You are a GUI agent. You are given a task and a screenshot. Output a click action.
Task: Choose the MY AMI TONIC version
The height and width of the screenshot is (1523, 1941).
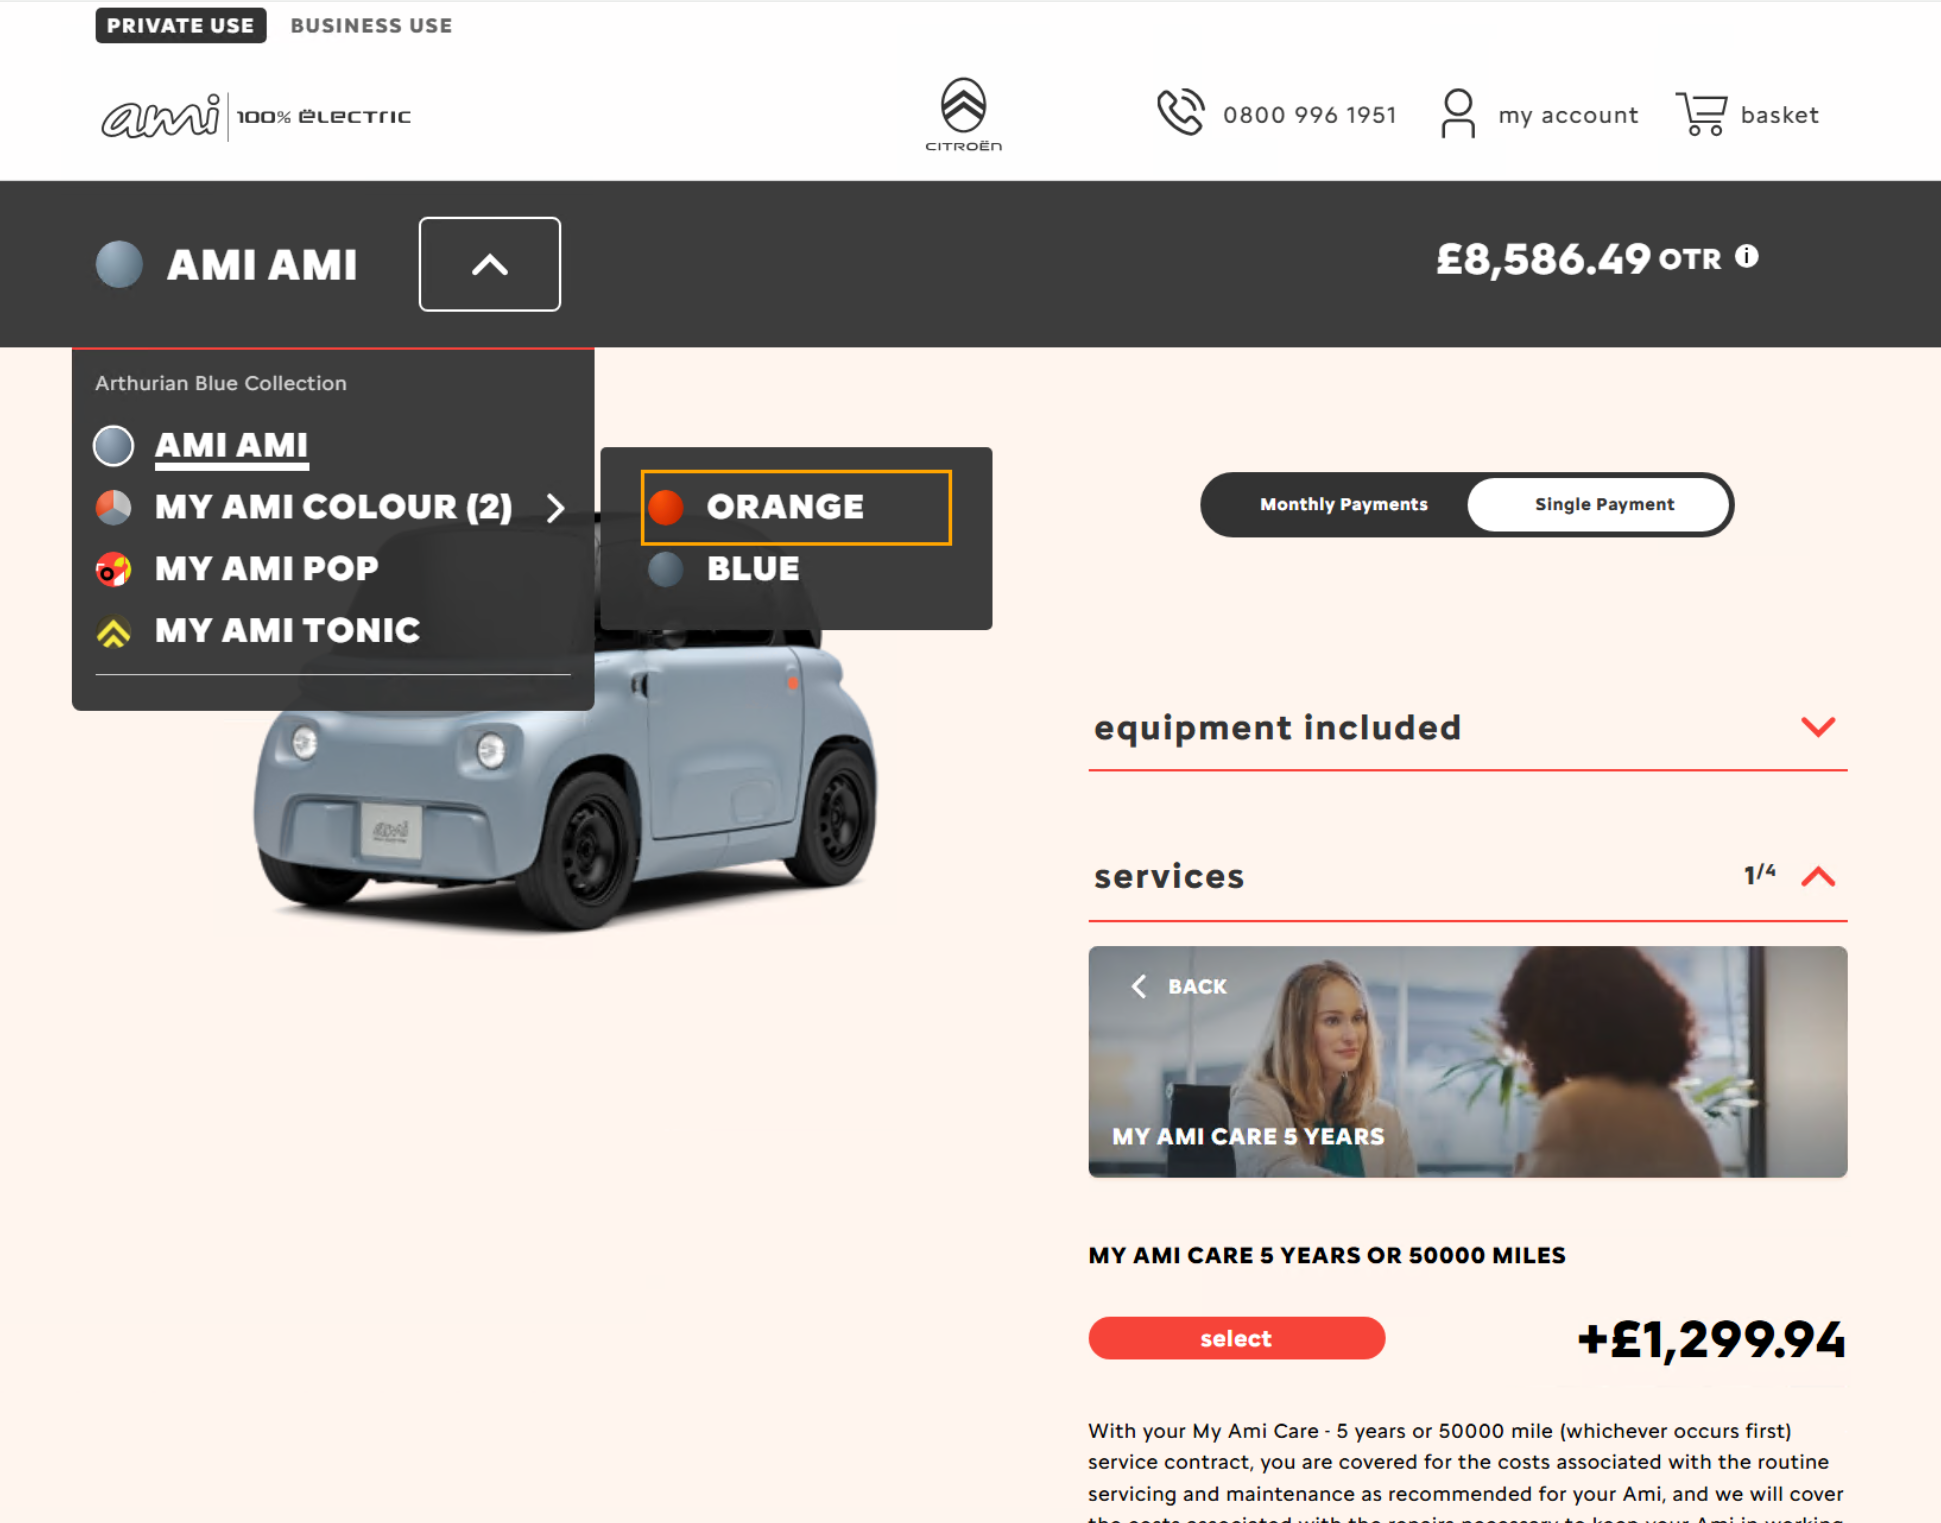pyautogui.click(x=287, y=631)
